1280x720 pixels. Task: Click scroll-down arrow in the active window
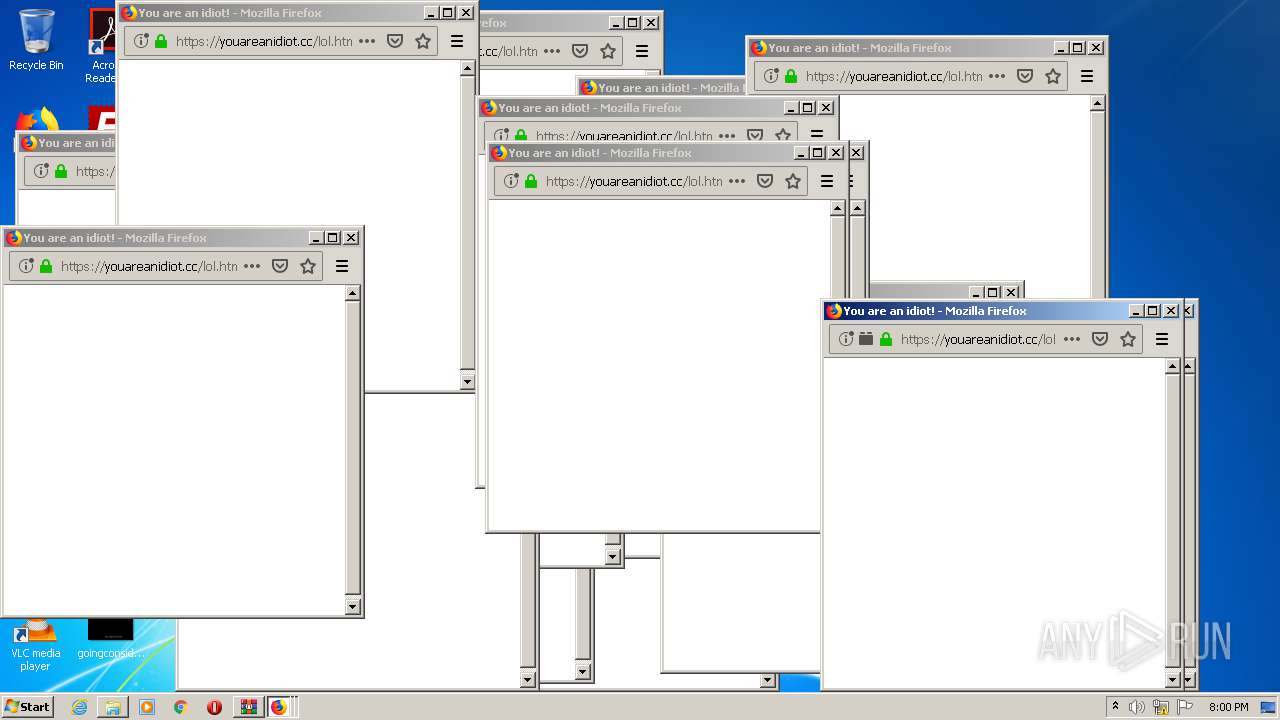coord(1173,680)
